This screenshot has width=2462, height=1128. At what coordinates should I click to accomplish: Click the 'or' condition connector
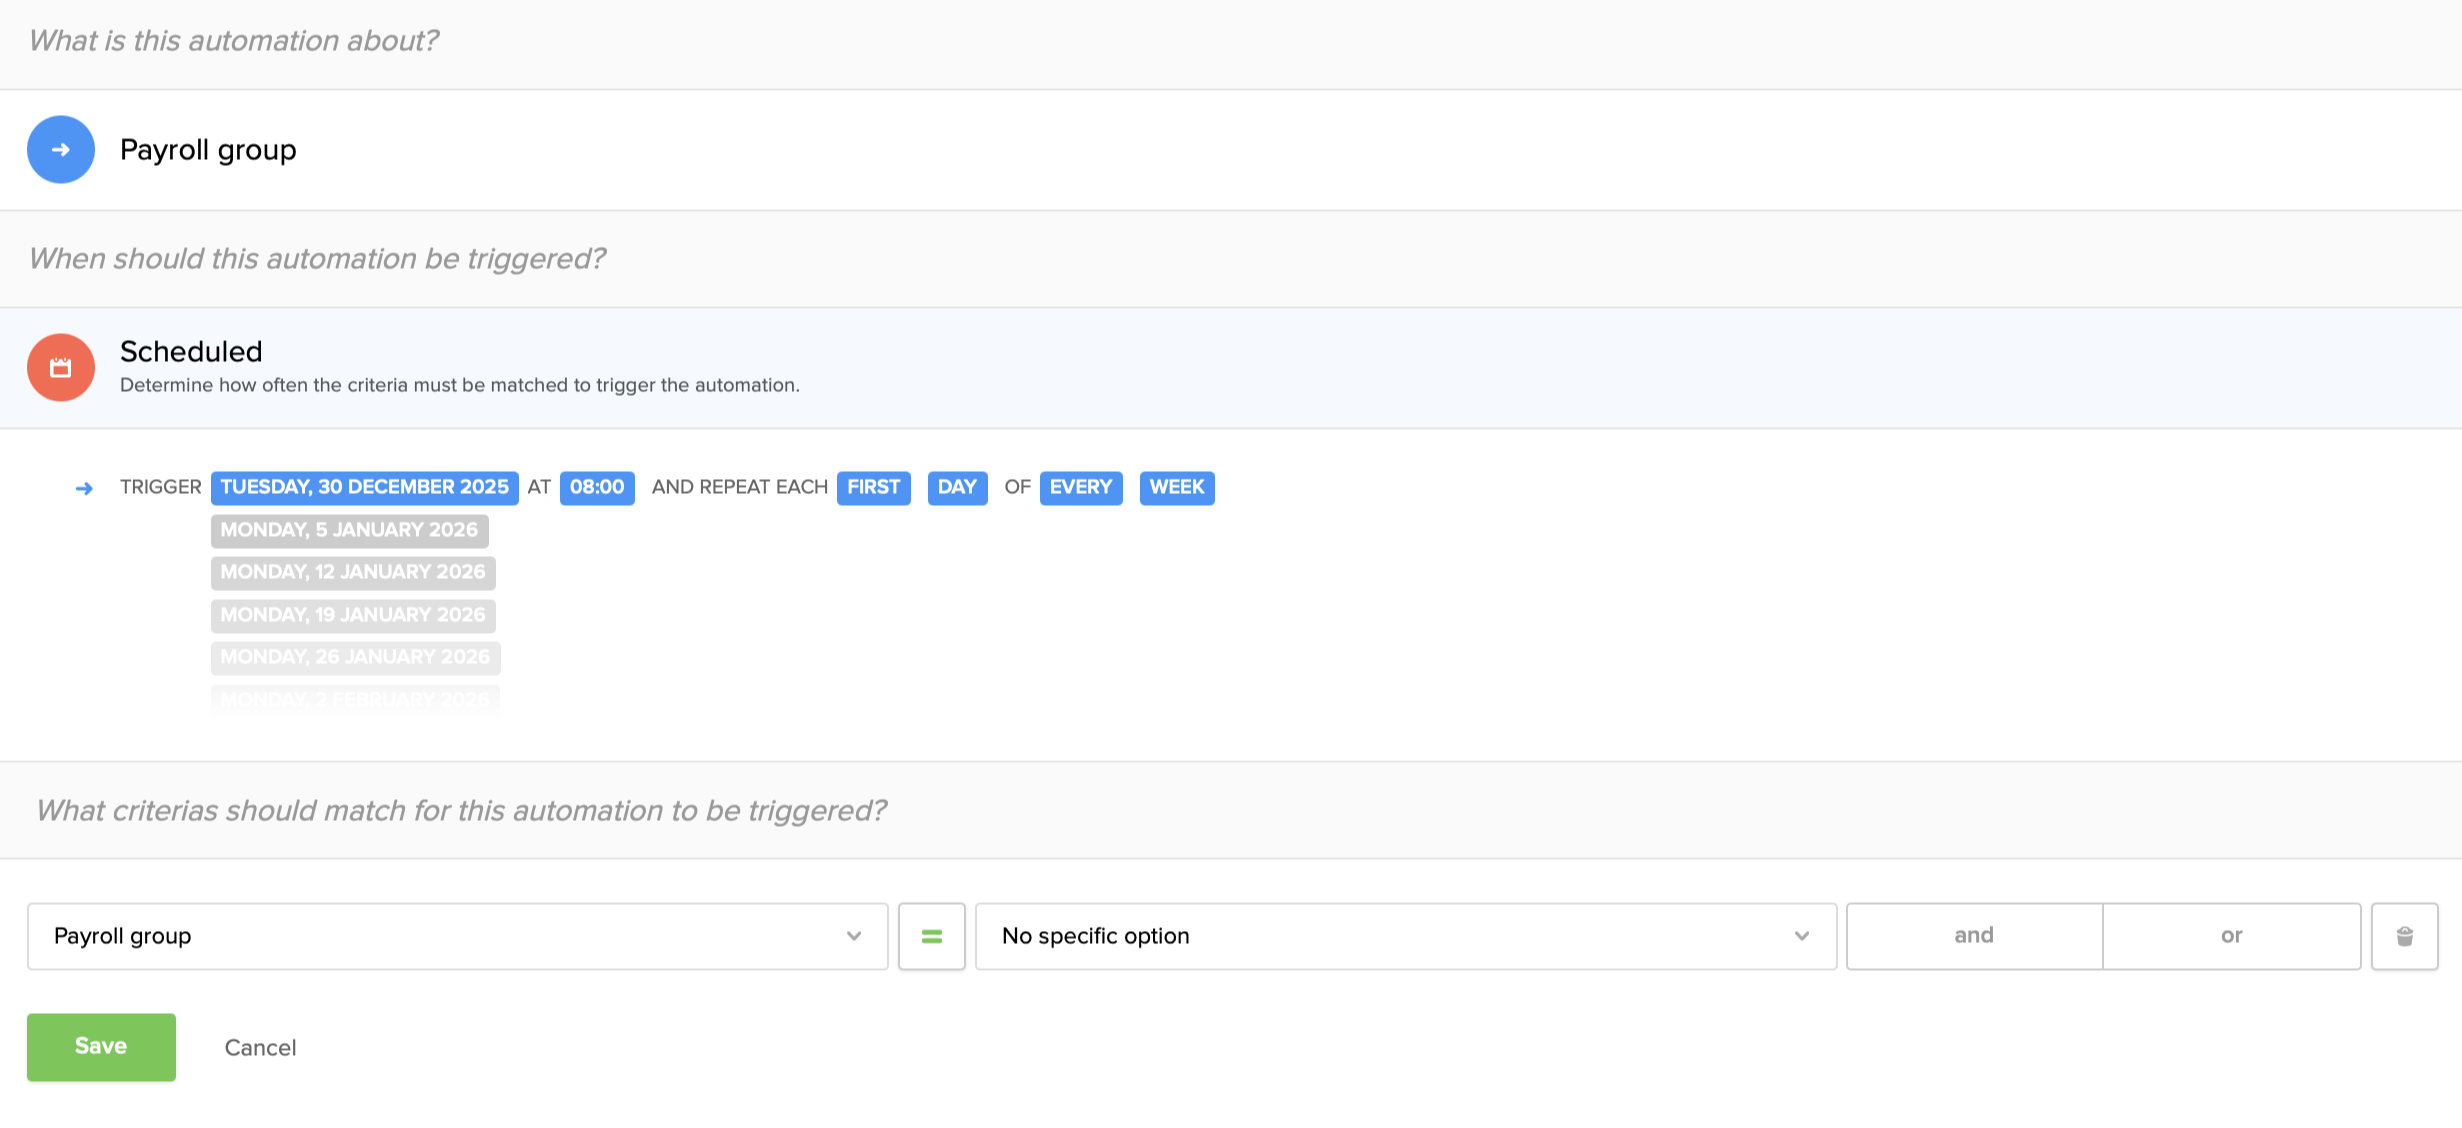2231,935
